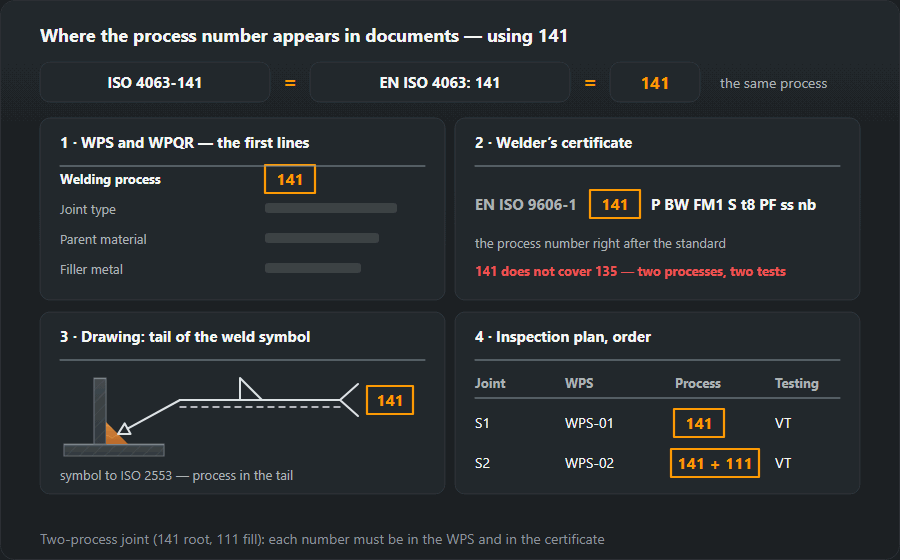Image resolution: width=900 pixels, height=560 pixels.
Task: Click the placeholder bar next to Joint type
Action: coord(331,208)
